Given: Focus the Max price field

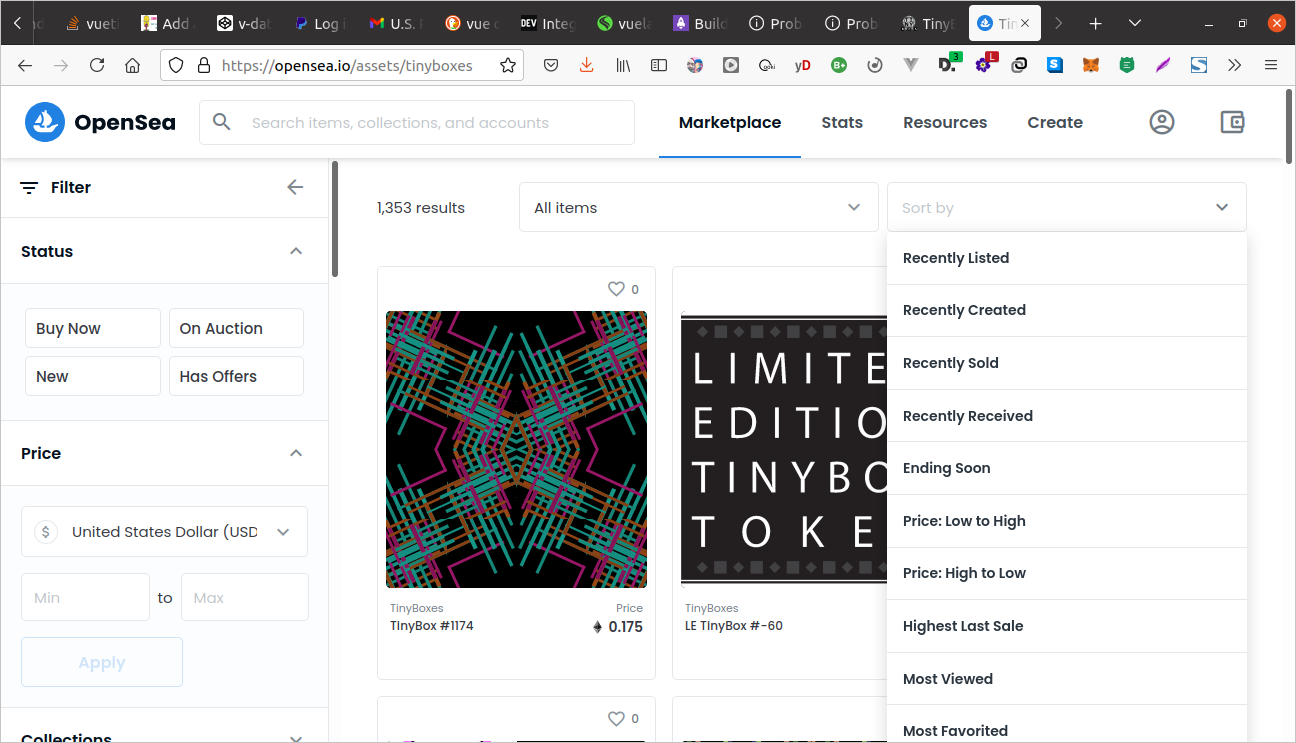Looking at the screenshot, I should 244,597.
